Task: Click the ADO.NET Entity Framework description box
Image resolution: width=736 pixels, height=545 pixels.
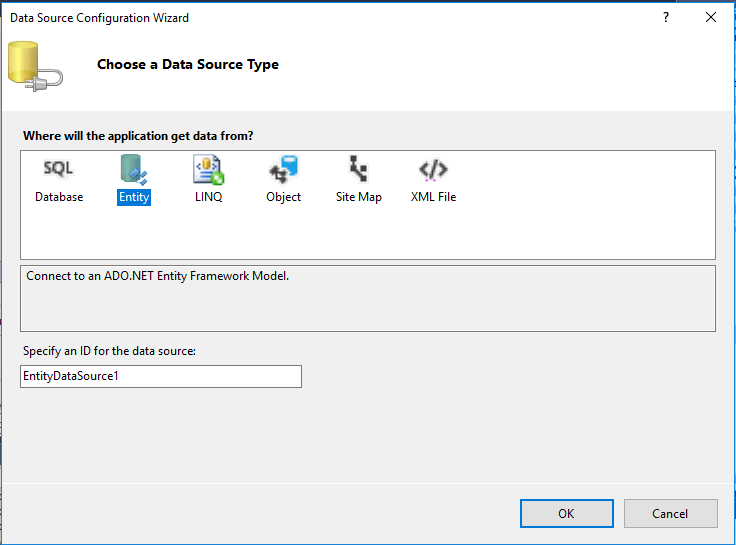Action: pos(367,298)
